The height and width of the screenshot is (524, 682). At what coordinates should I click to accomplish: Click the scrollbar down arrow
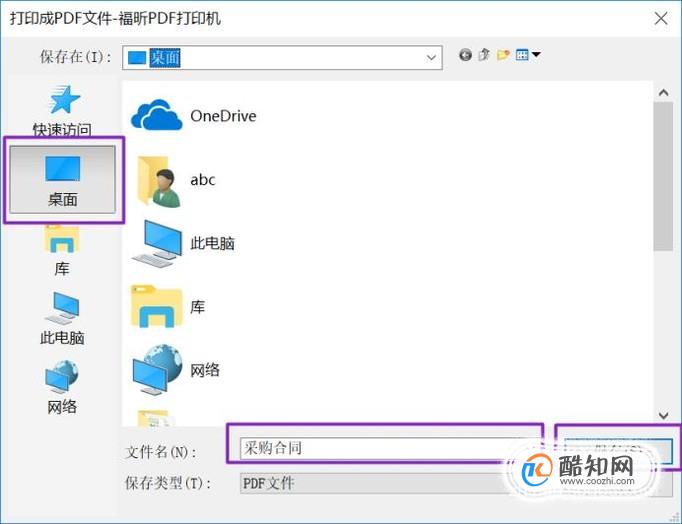tap(663, 415)
